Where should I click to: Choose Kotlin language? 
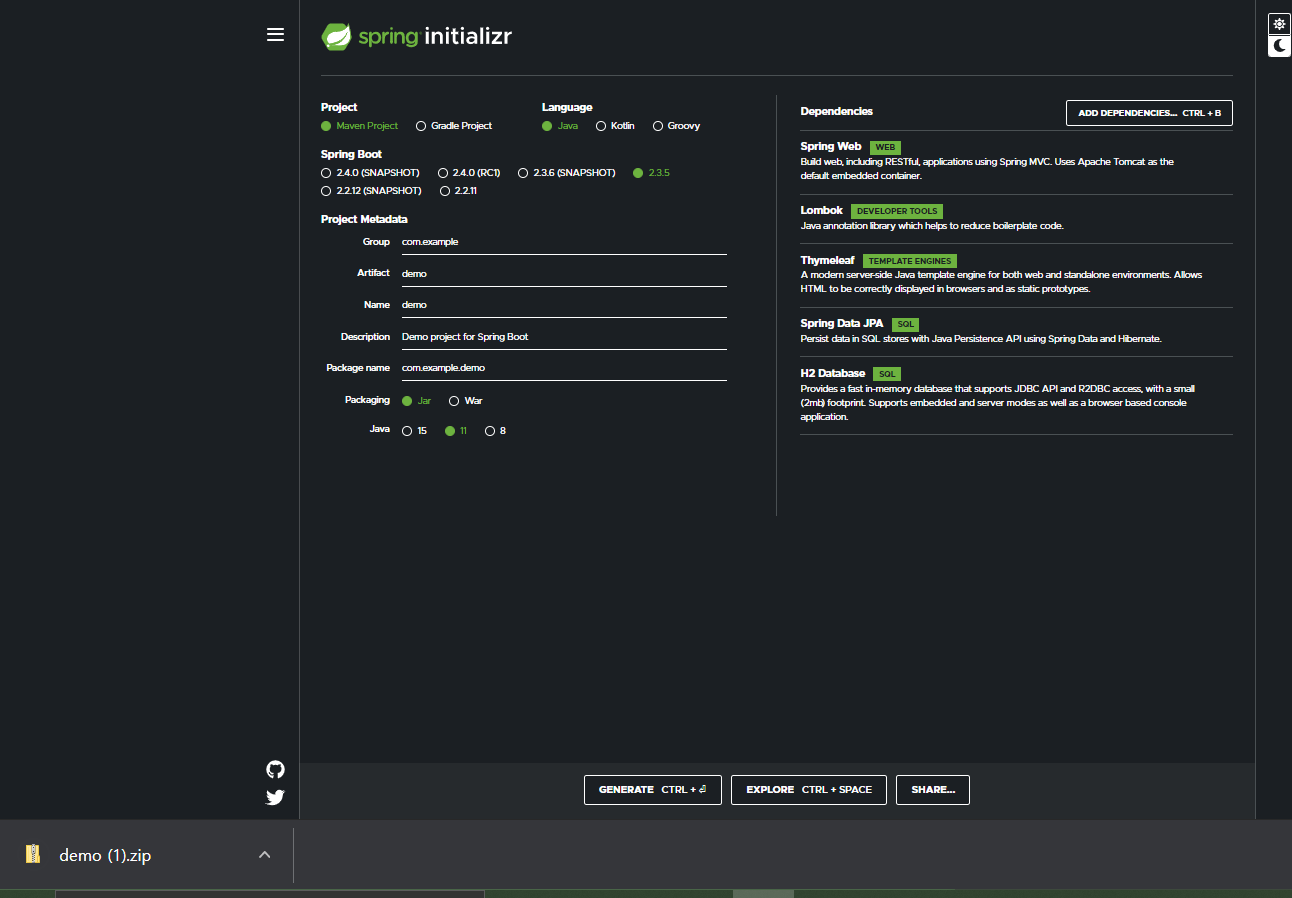(615, 126)
